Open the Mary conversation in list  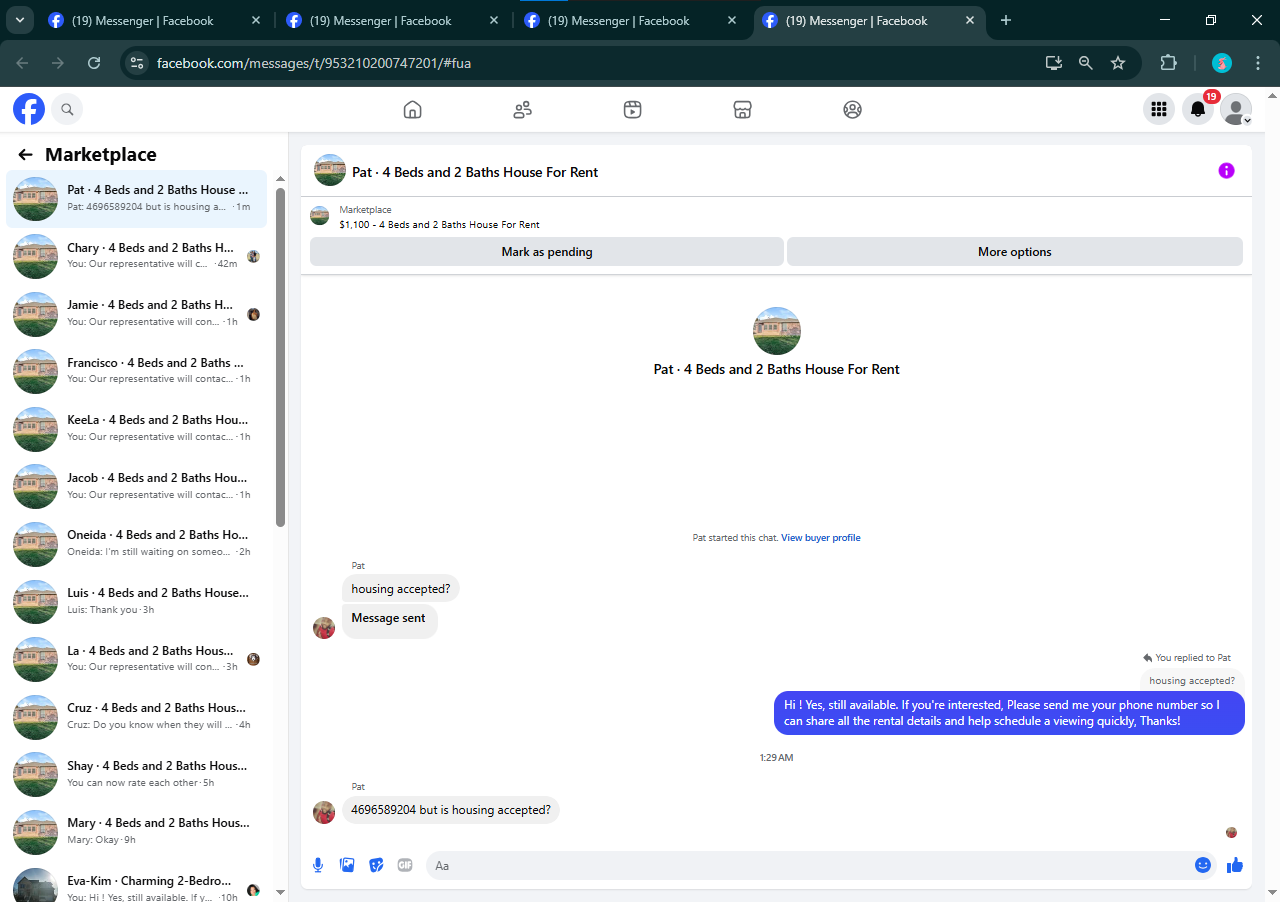137,831
